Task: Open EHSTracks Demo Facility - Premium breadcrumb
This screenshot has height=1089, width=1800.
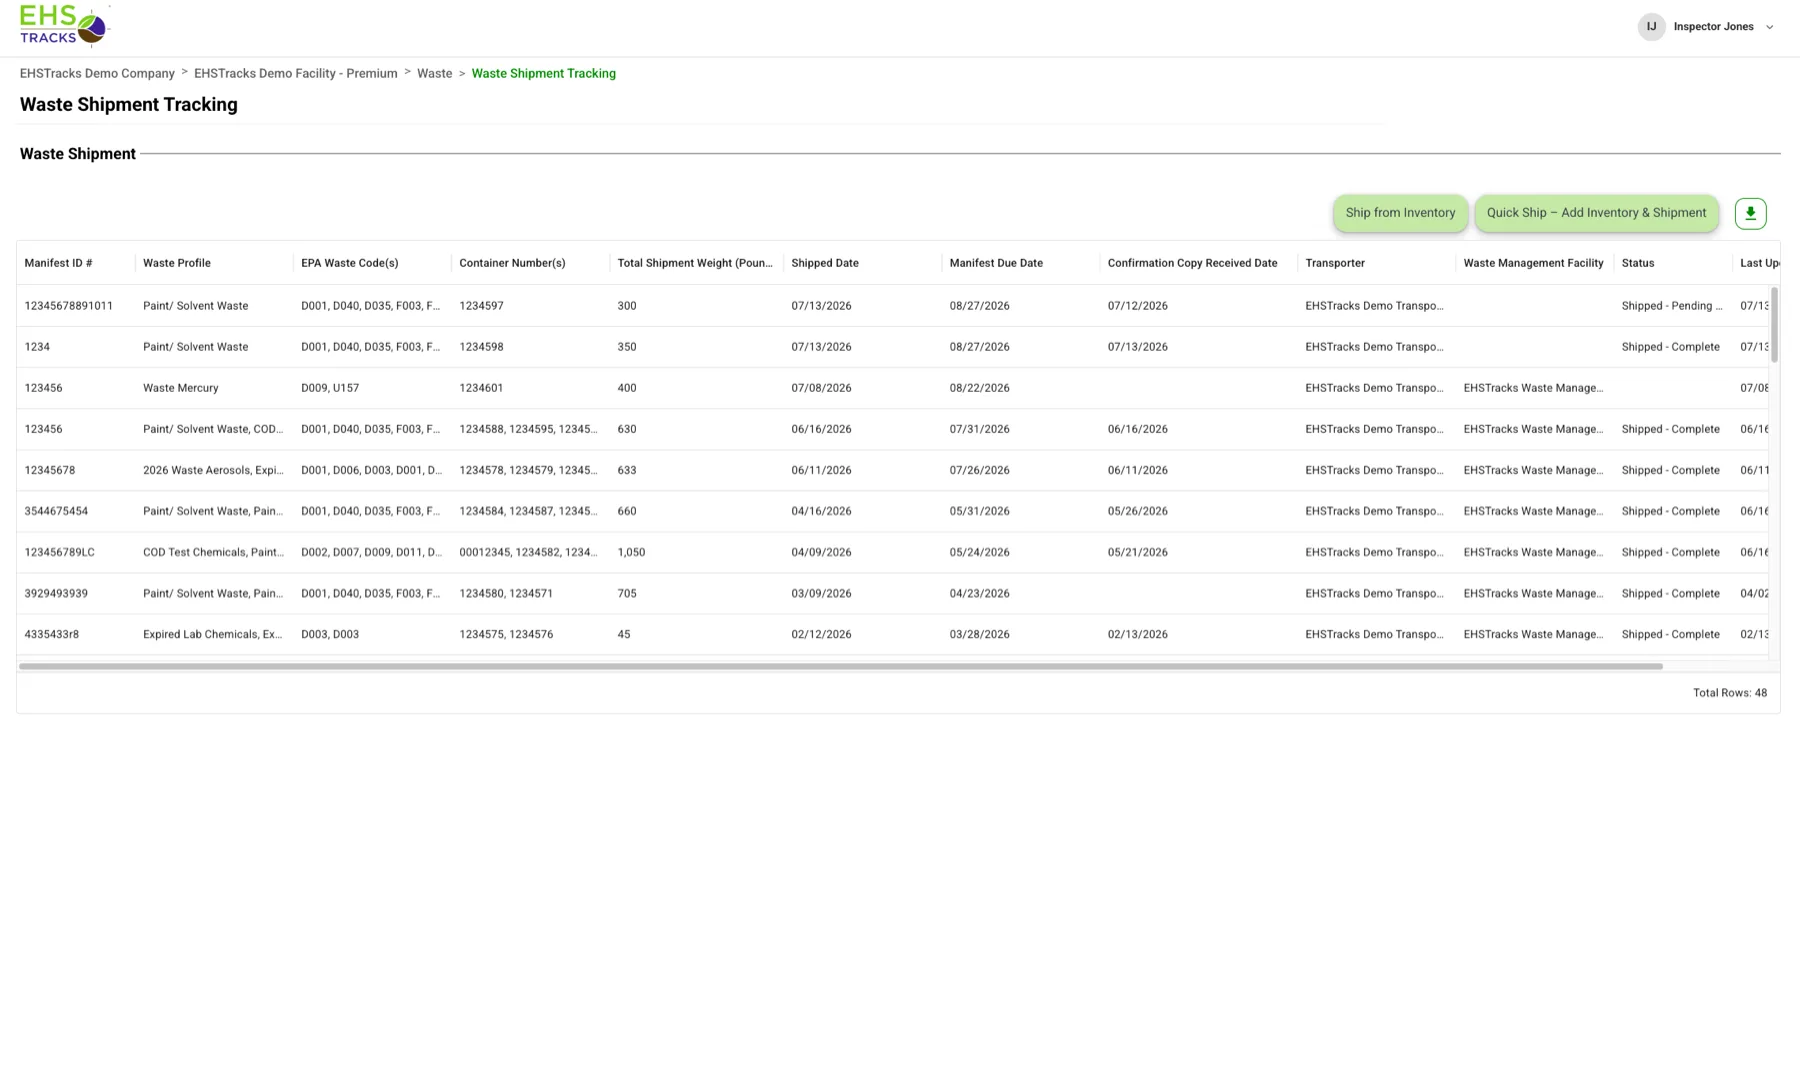Action: 295,73
